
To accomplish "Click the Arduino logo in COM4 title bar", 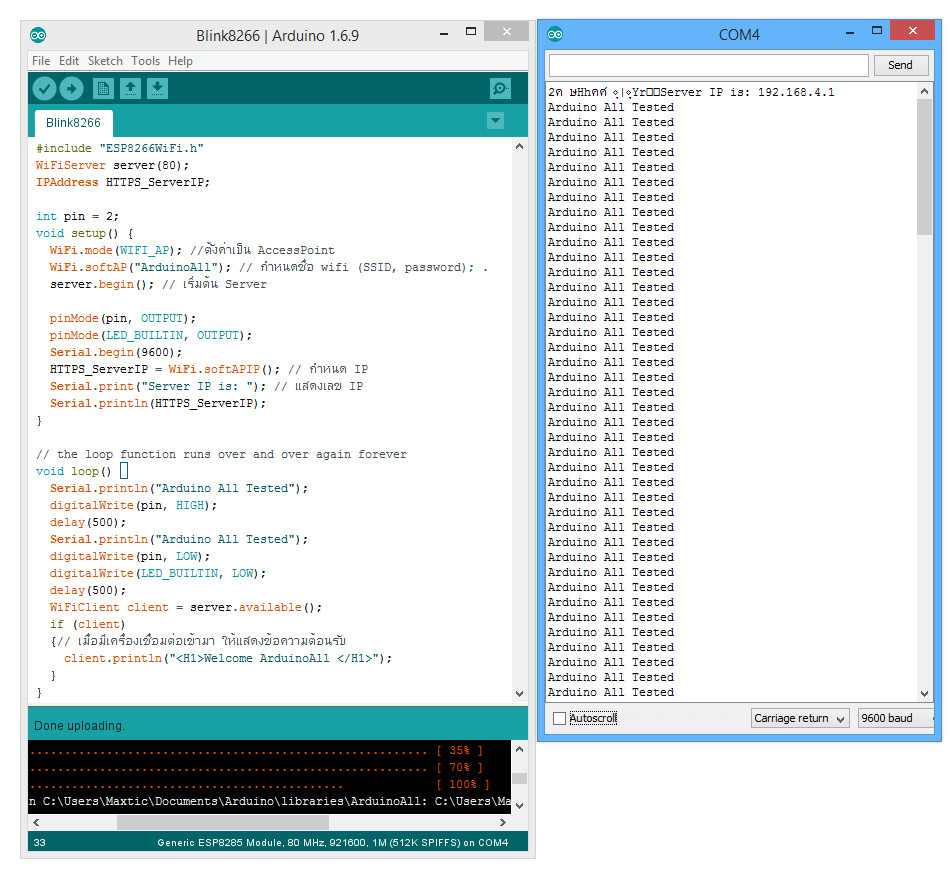I will (555, 35).
